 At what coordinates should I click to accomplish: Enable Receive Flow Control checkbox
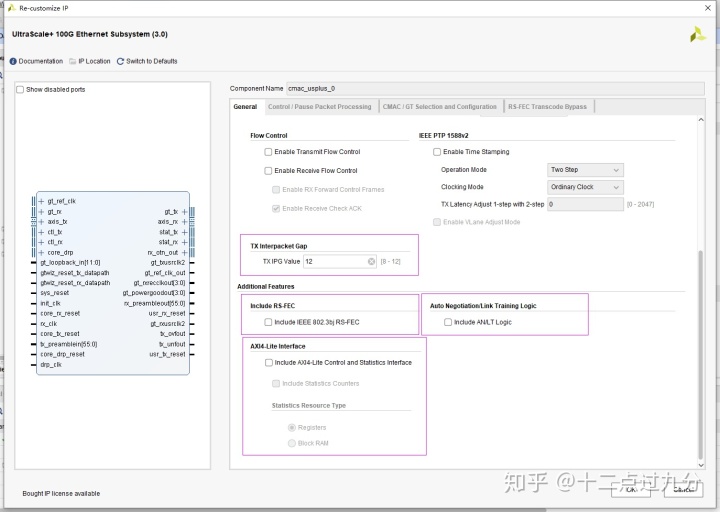(x=268, y=171)
